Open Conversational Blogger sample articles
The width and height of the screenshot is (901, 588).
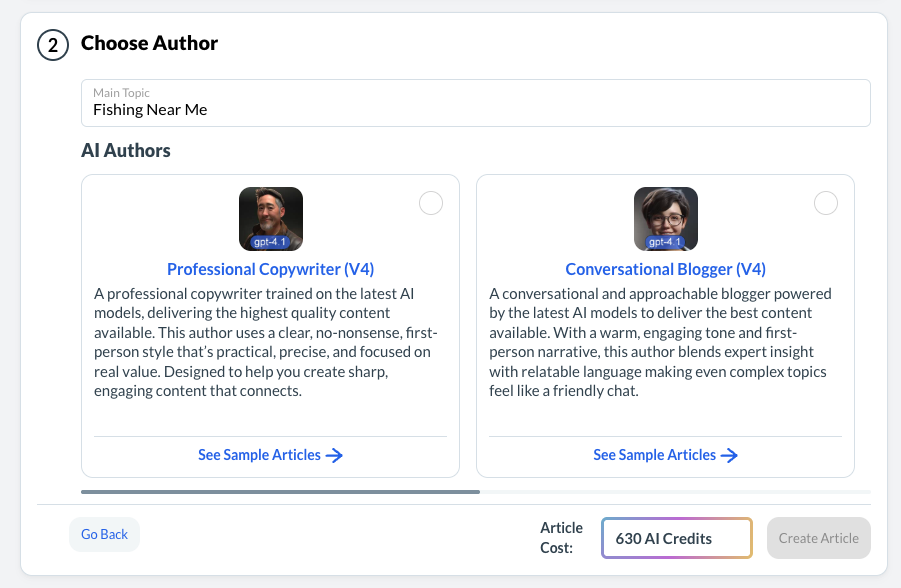click(655, 455)
